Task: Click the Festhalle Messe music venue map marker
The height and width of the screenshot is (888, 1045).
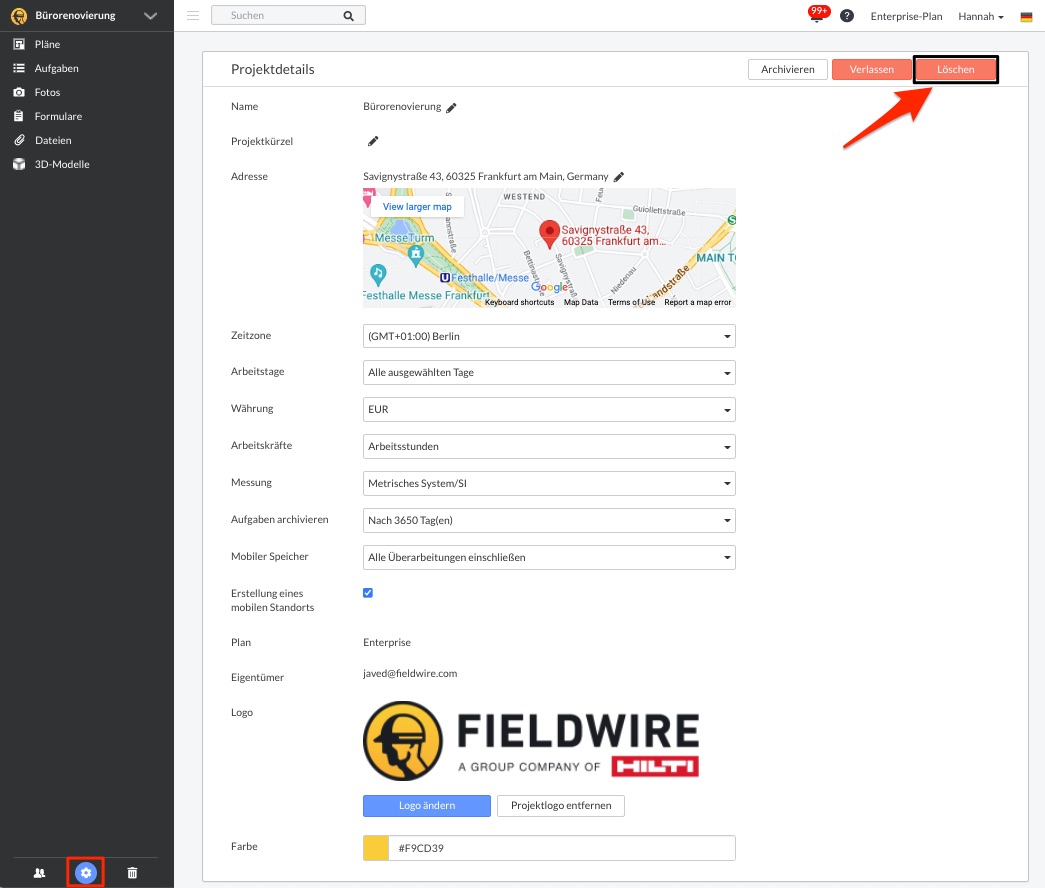Action: [x=378, y=273]
